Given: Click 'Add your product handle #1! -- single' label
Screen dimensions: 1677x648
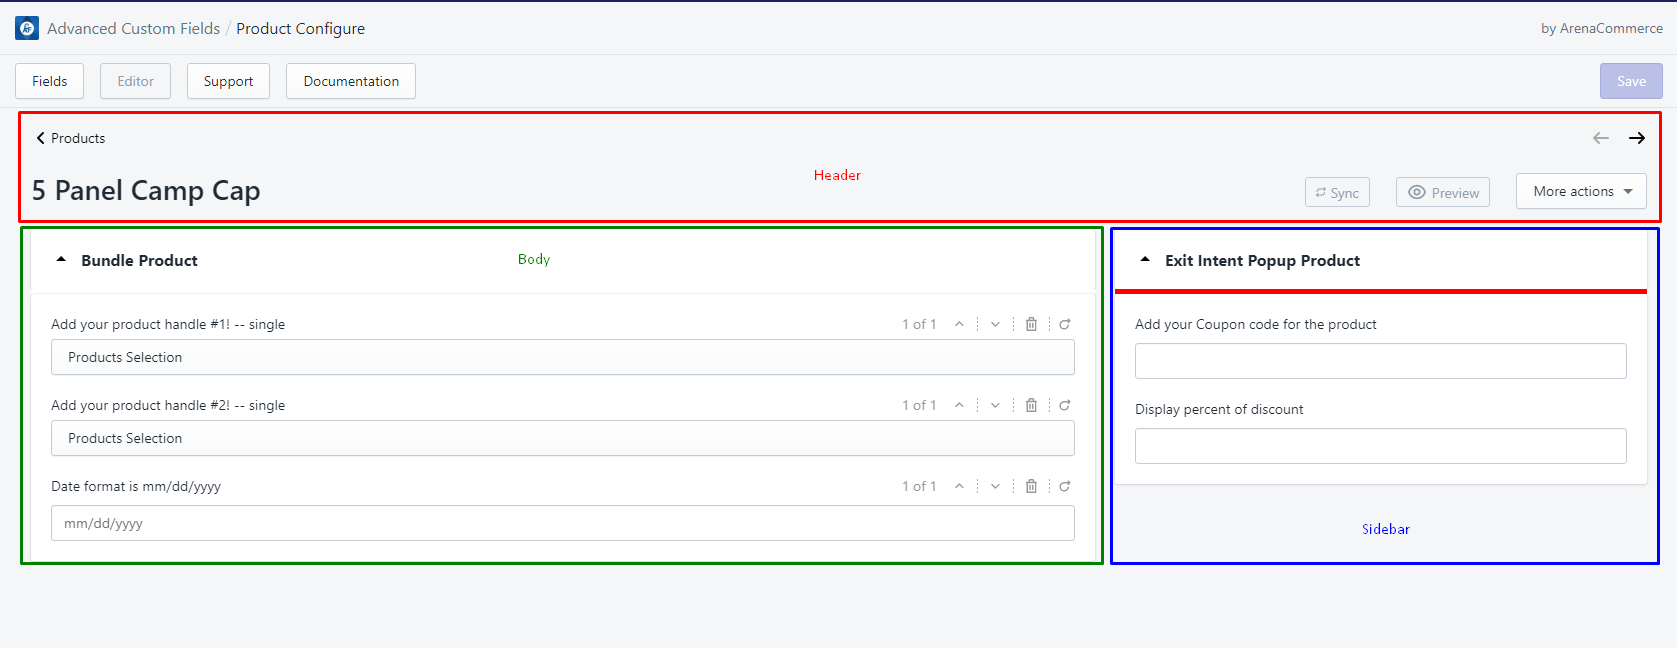Looking at the screenshot, I should tap(168, 324).
